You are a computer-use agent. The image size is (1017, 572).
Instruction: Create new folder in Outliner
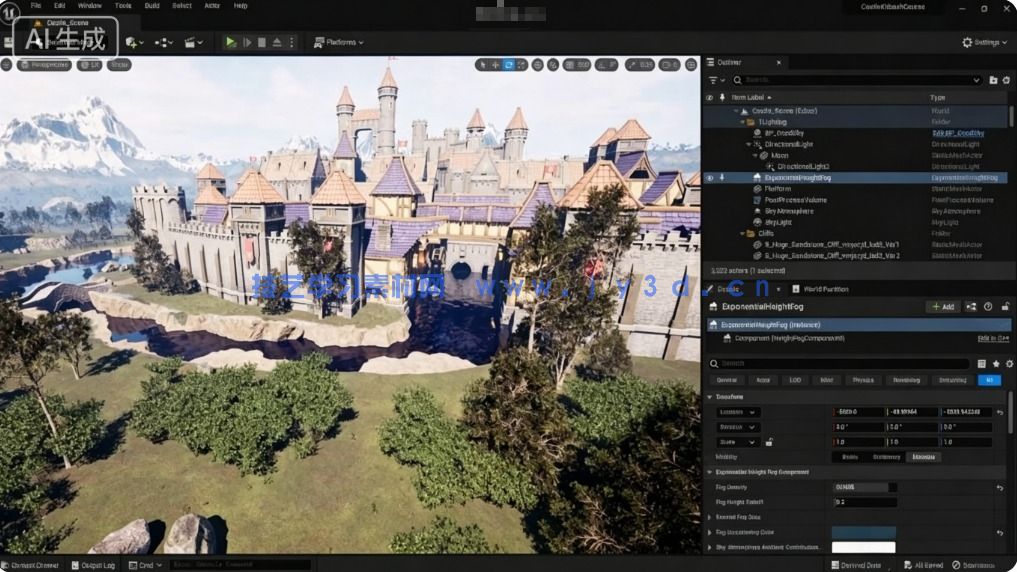[x=993, y=80]
